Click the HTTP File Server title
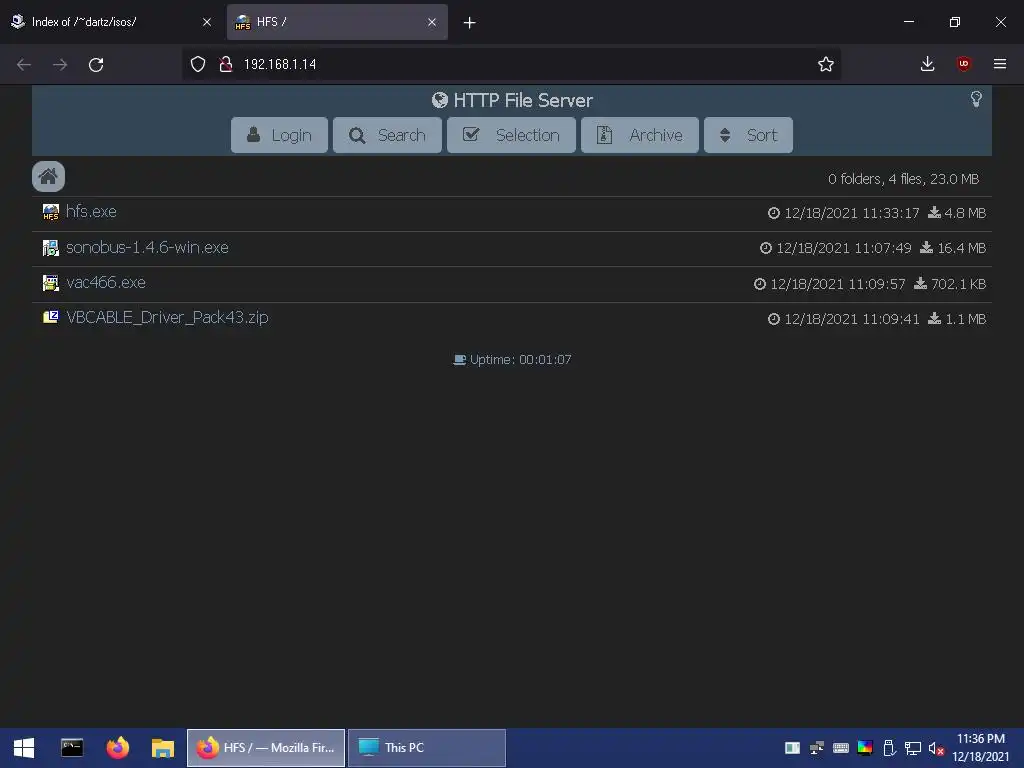1024x768 pixels. point(523,100)
